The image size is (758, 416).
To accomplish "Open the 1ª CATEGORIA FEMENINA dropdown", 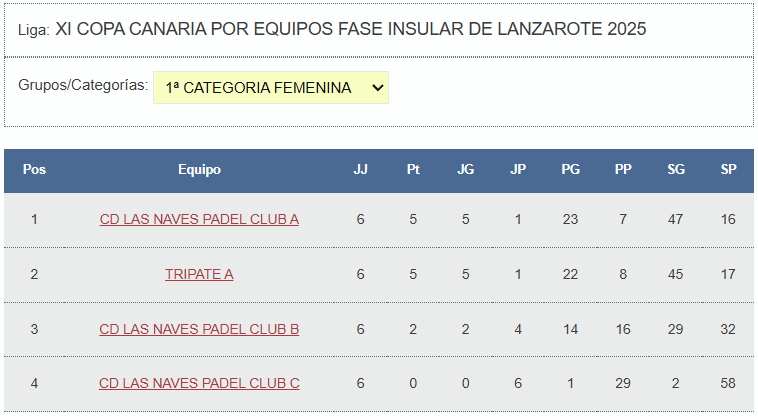I will tap(270, 88).
